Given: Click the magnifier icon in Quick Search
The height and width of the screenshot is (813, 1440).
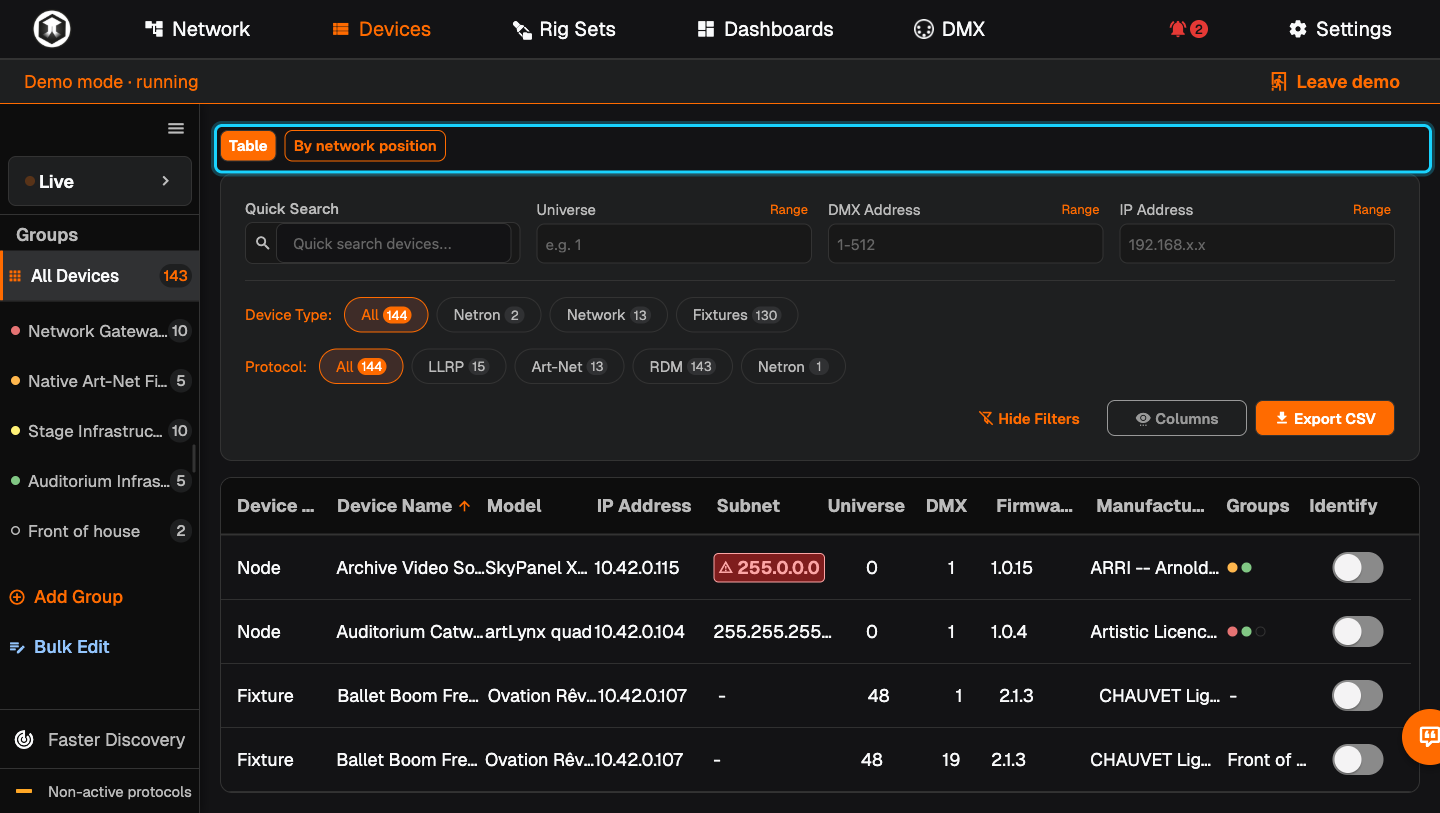Looking at the screenshot, I should click(x=262, y=243).
